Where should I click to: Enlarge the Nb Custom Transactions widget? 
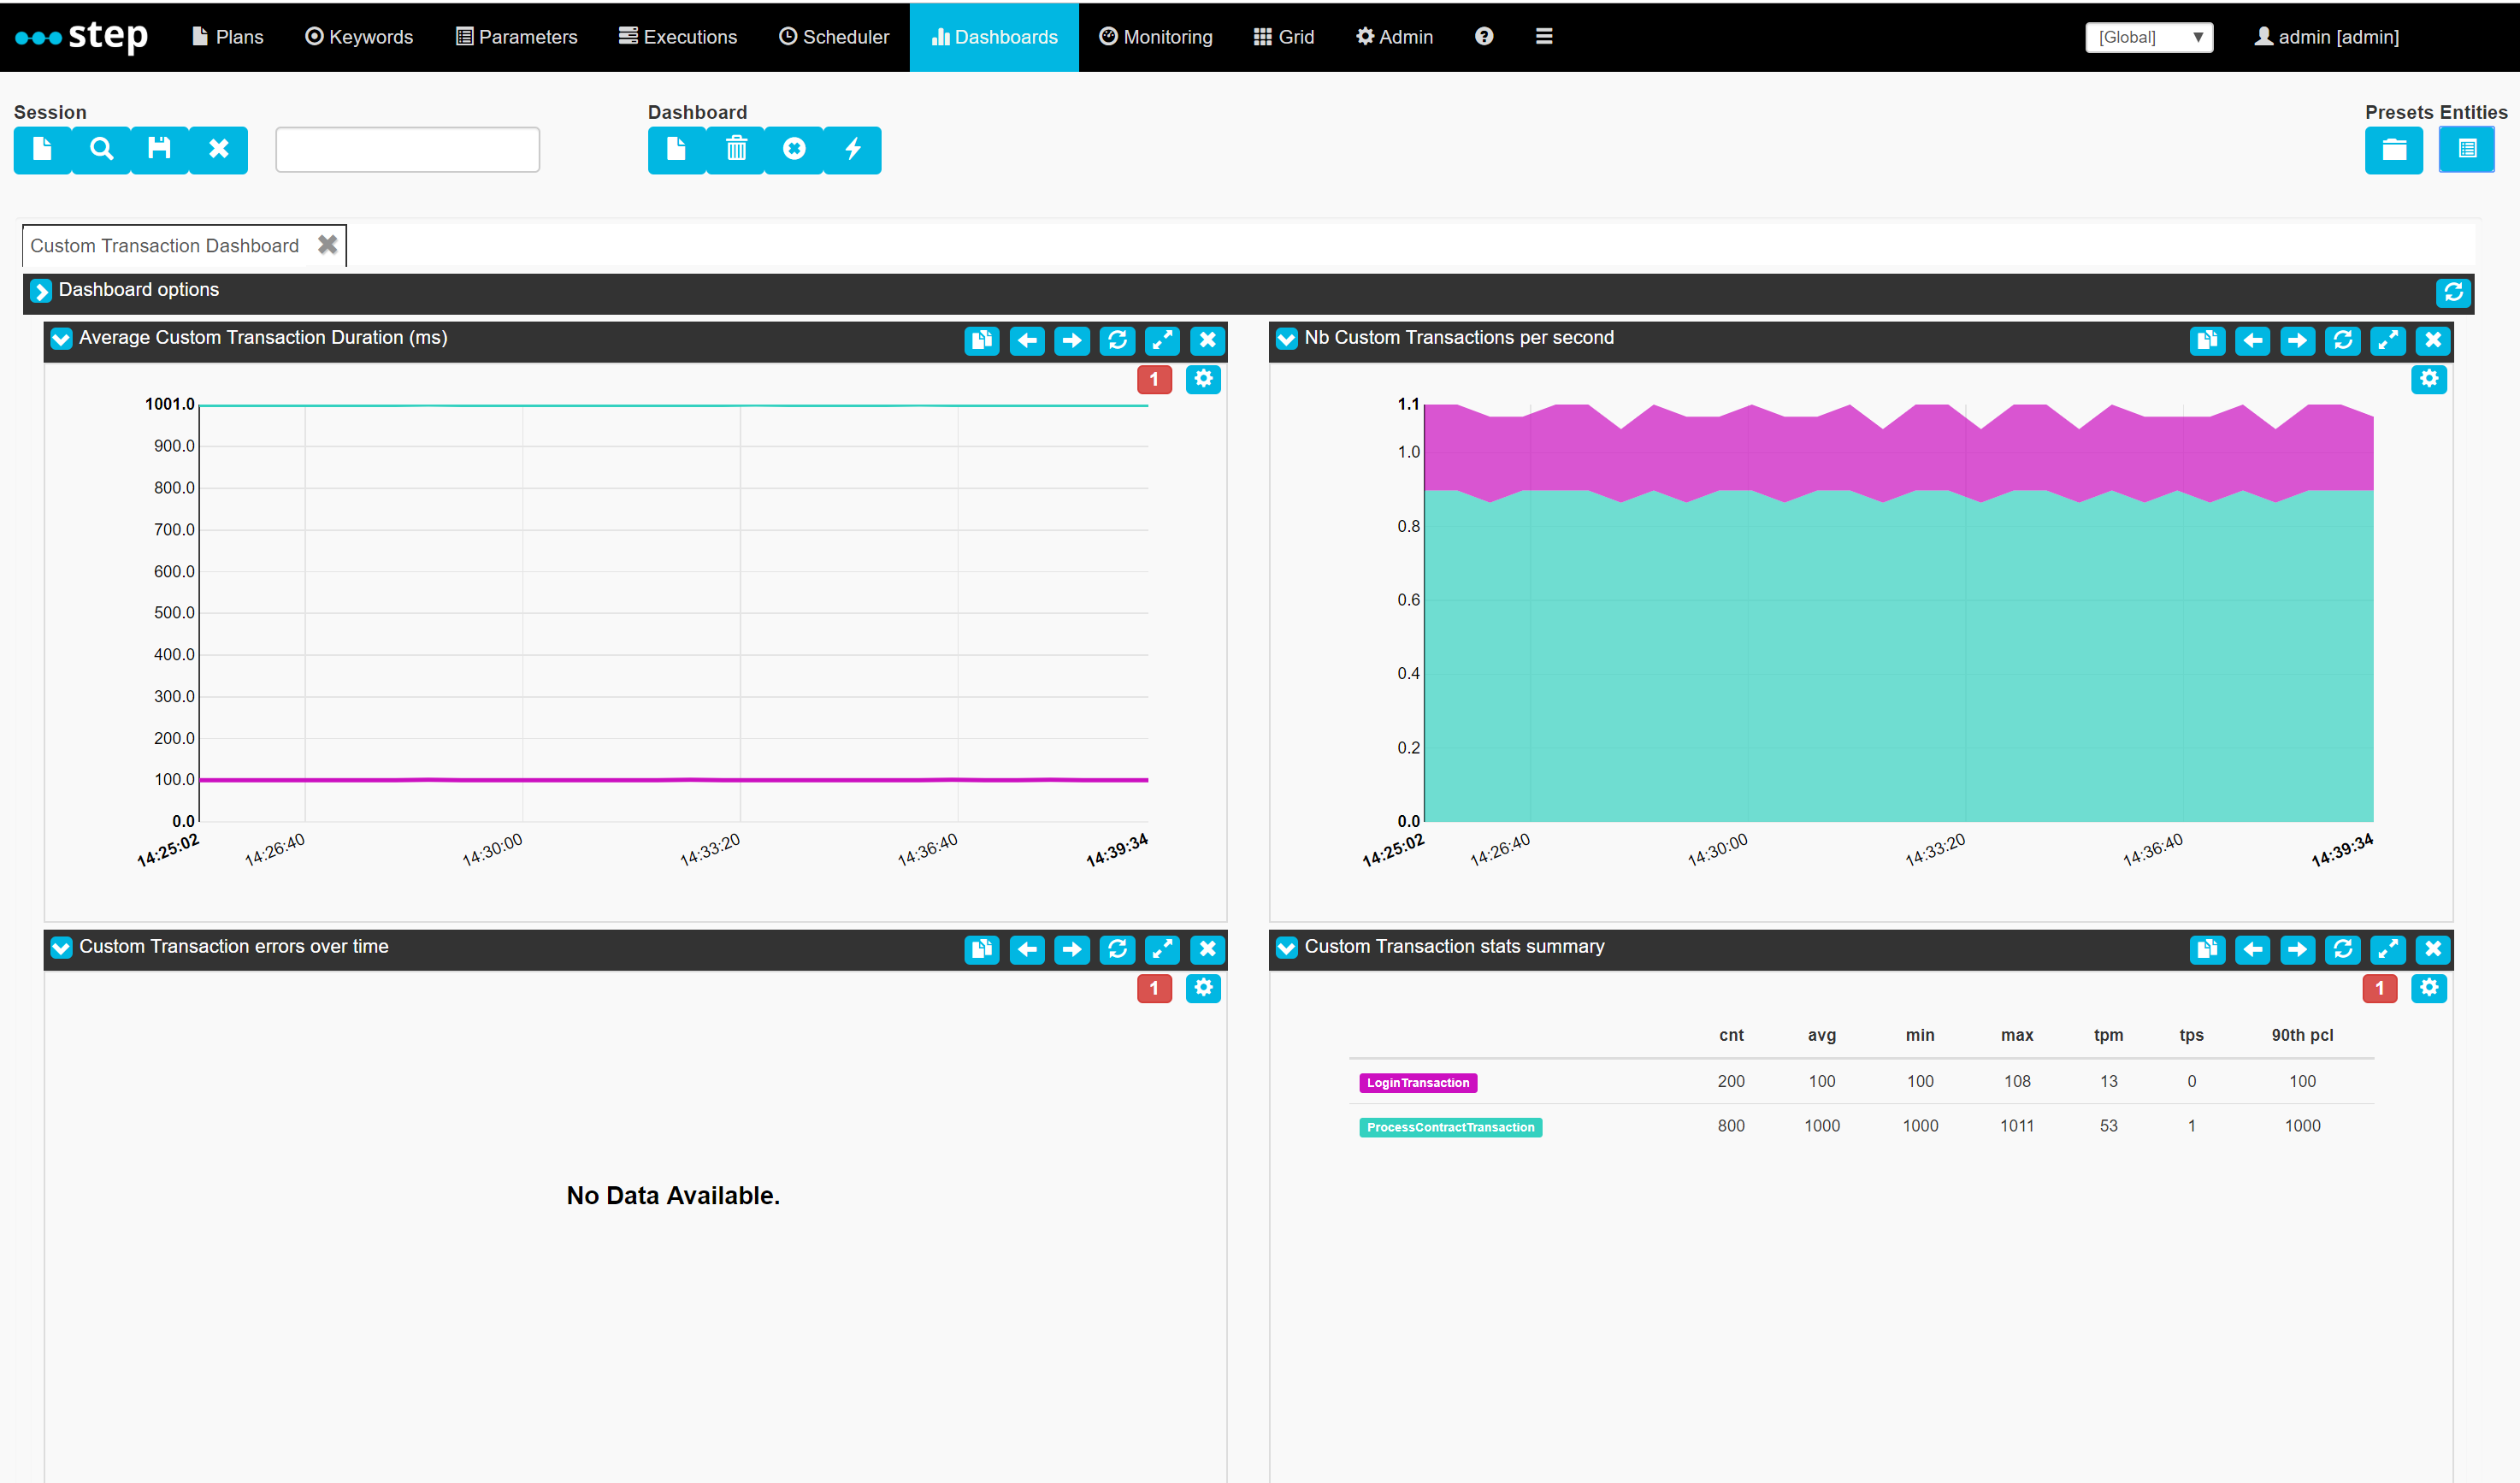tap(2388, 341)
